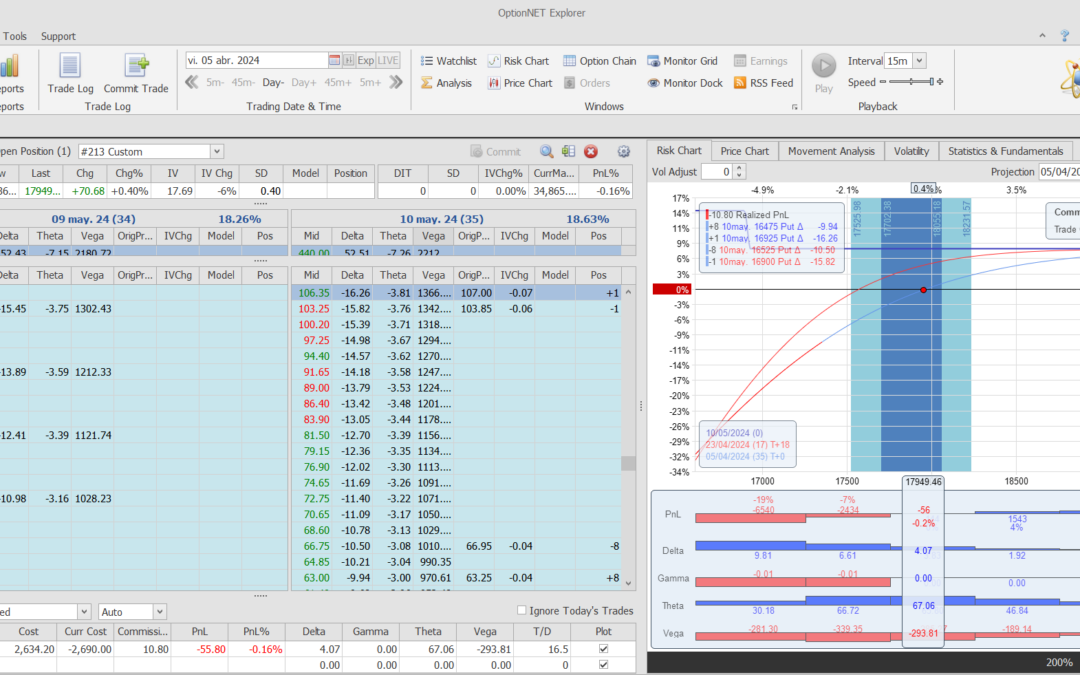This screenshot has height=675, width=1080.
Task: Expand the #213 Custom position dropdown
Action: pyautogui.click(x=217, y=152)
